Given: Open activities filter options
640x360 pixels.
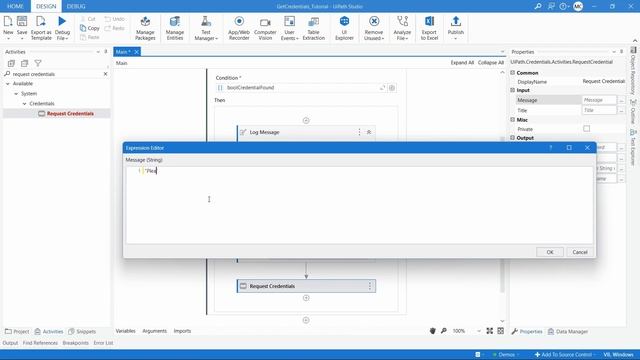Looking at the screenshot, I should coord(38,63).
